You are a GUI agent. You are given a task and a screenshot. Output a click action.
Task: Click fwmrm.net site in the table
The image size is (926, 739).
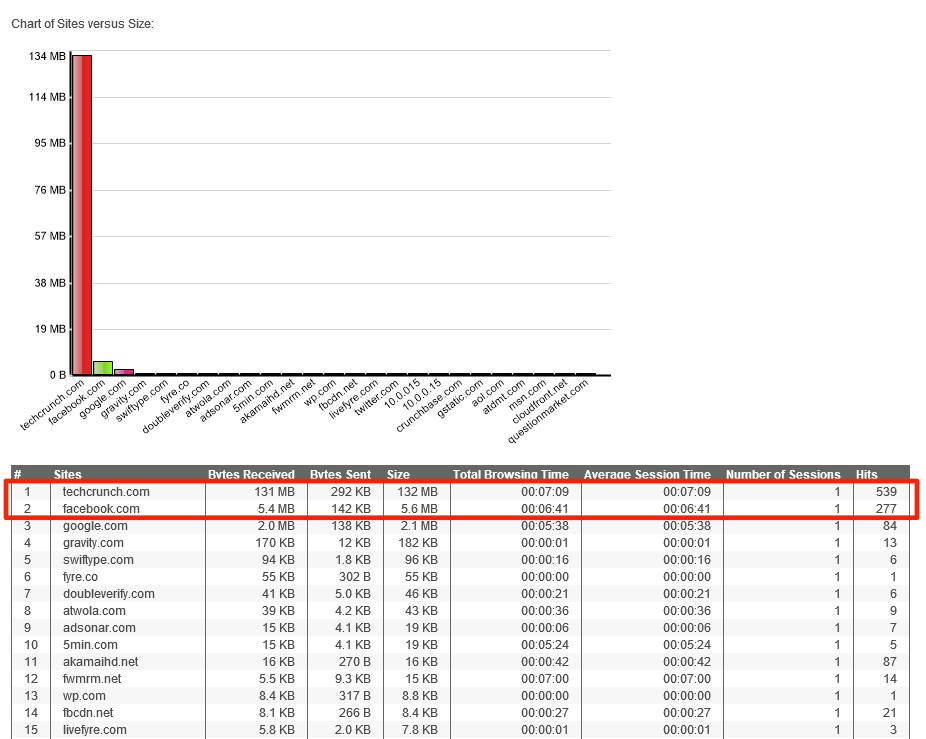[x=92, y=679]
